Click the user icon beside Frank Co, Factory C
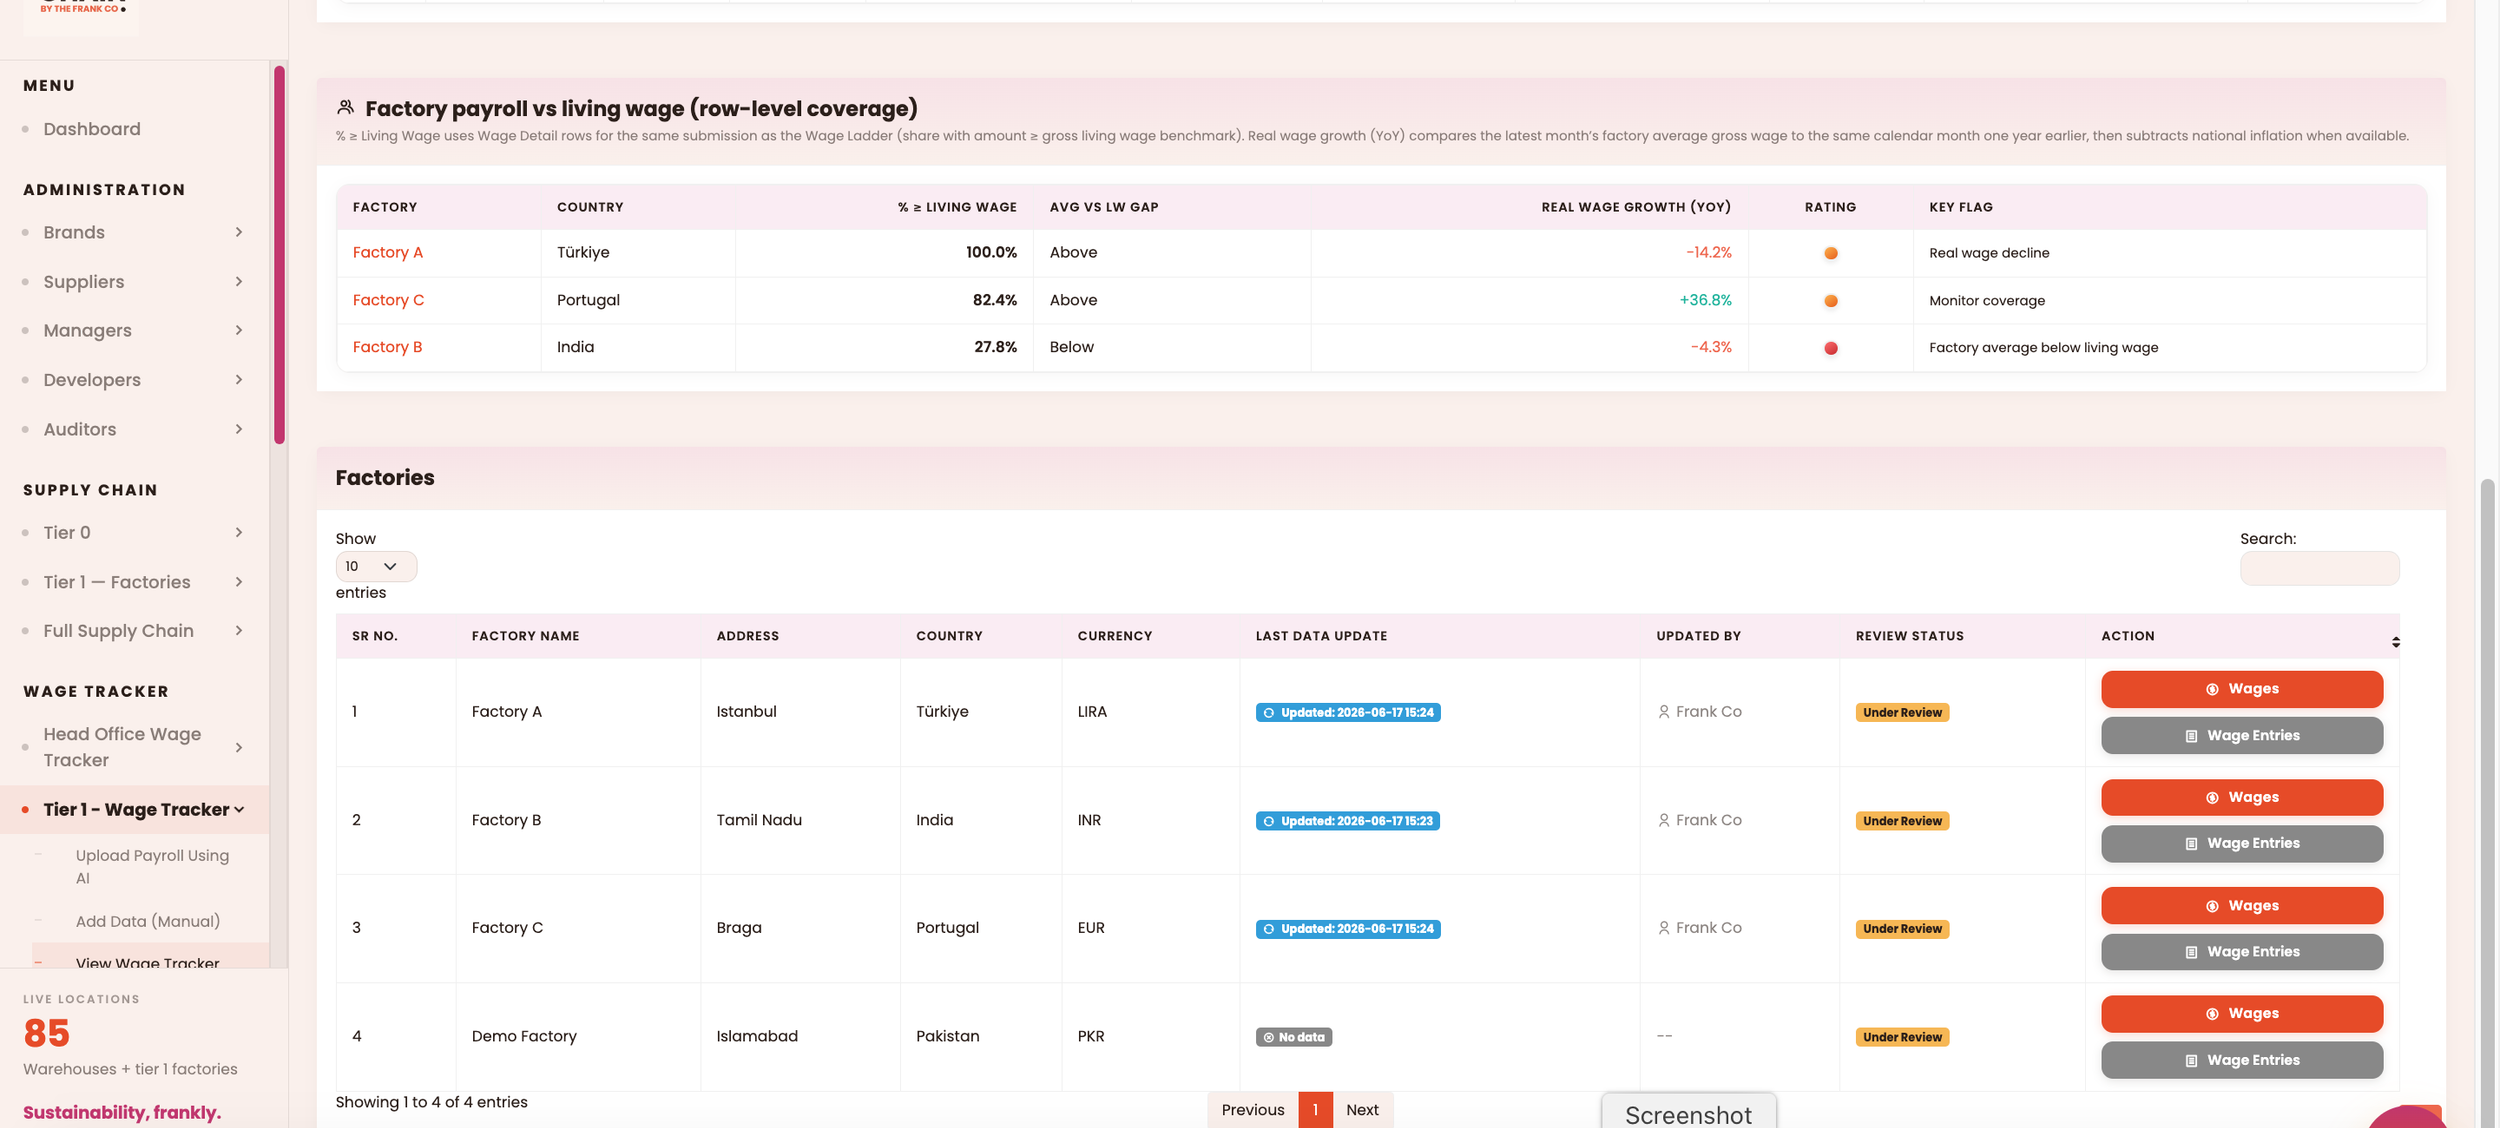The image size is (2500, 1128). coord(1664,928)
